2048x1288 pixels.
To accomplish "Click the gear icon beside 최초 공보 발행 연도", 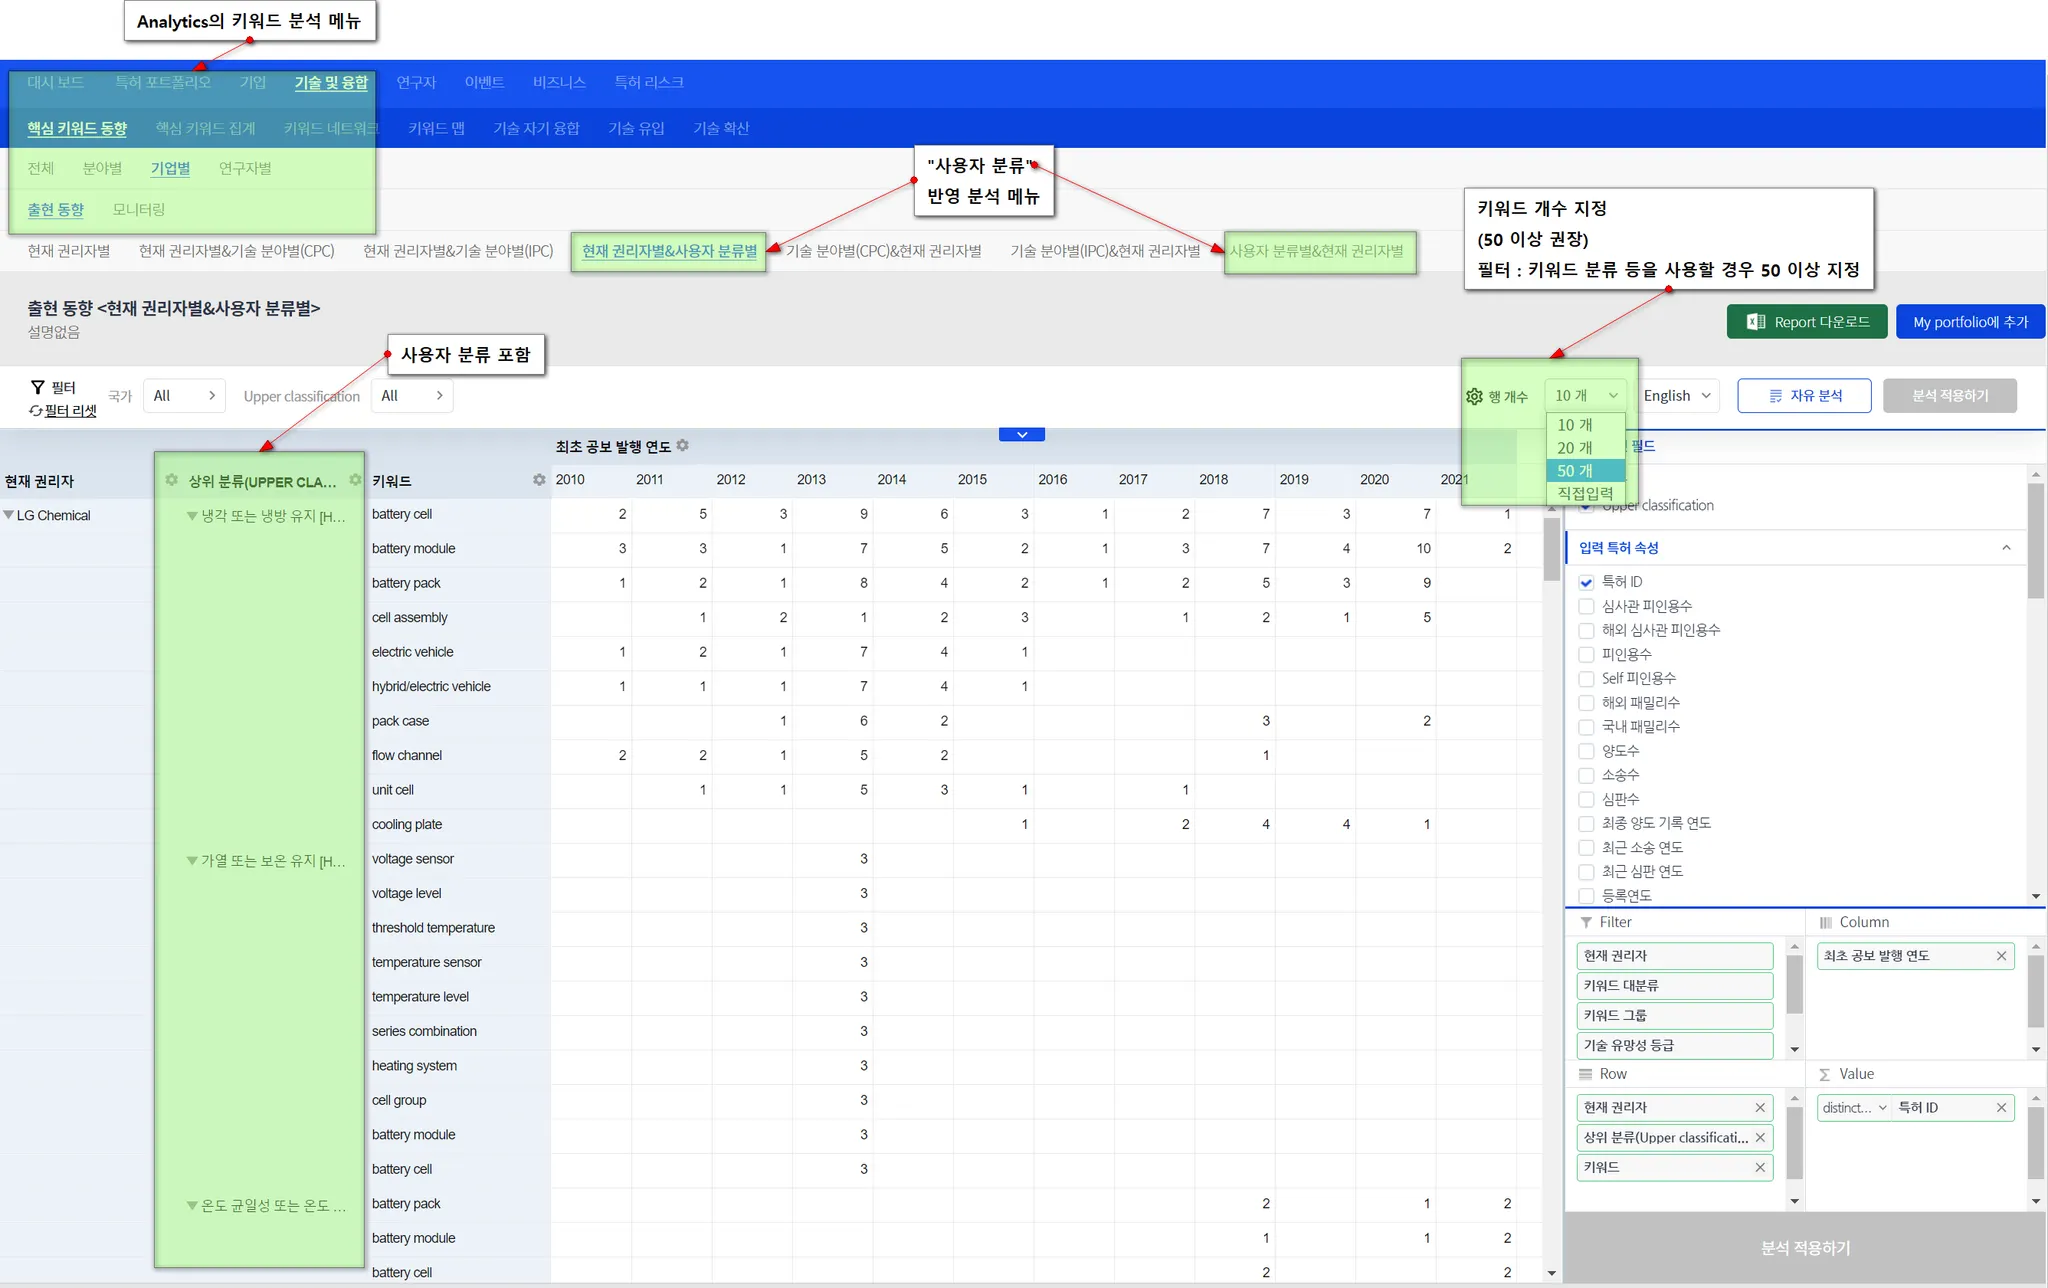I will [682, 446].
